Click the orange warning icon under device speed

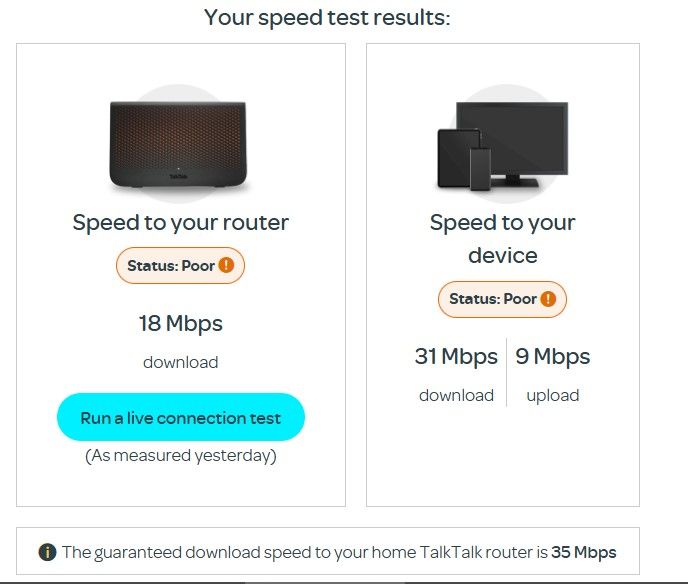pos(548,299)
